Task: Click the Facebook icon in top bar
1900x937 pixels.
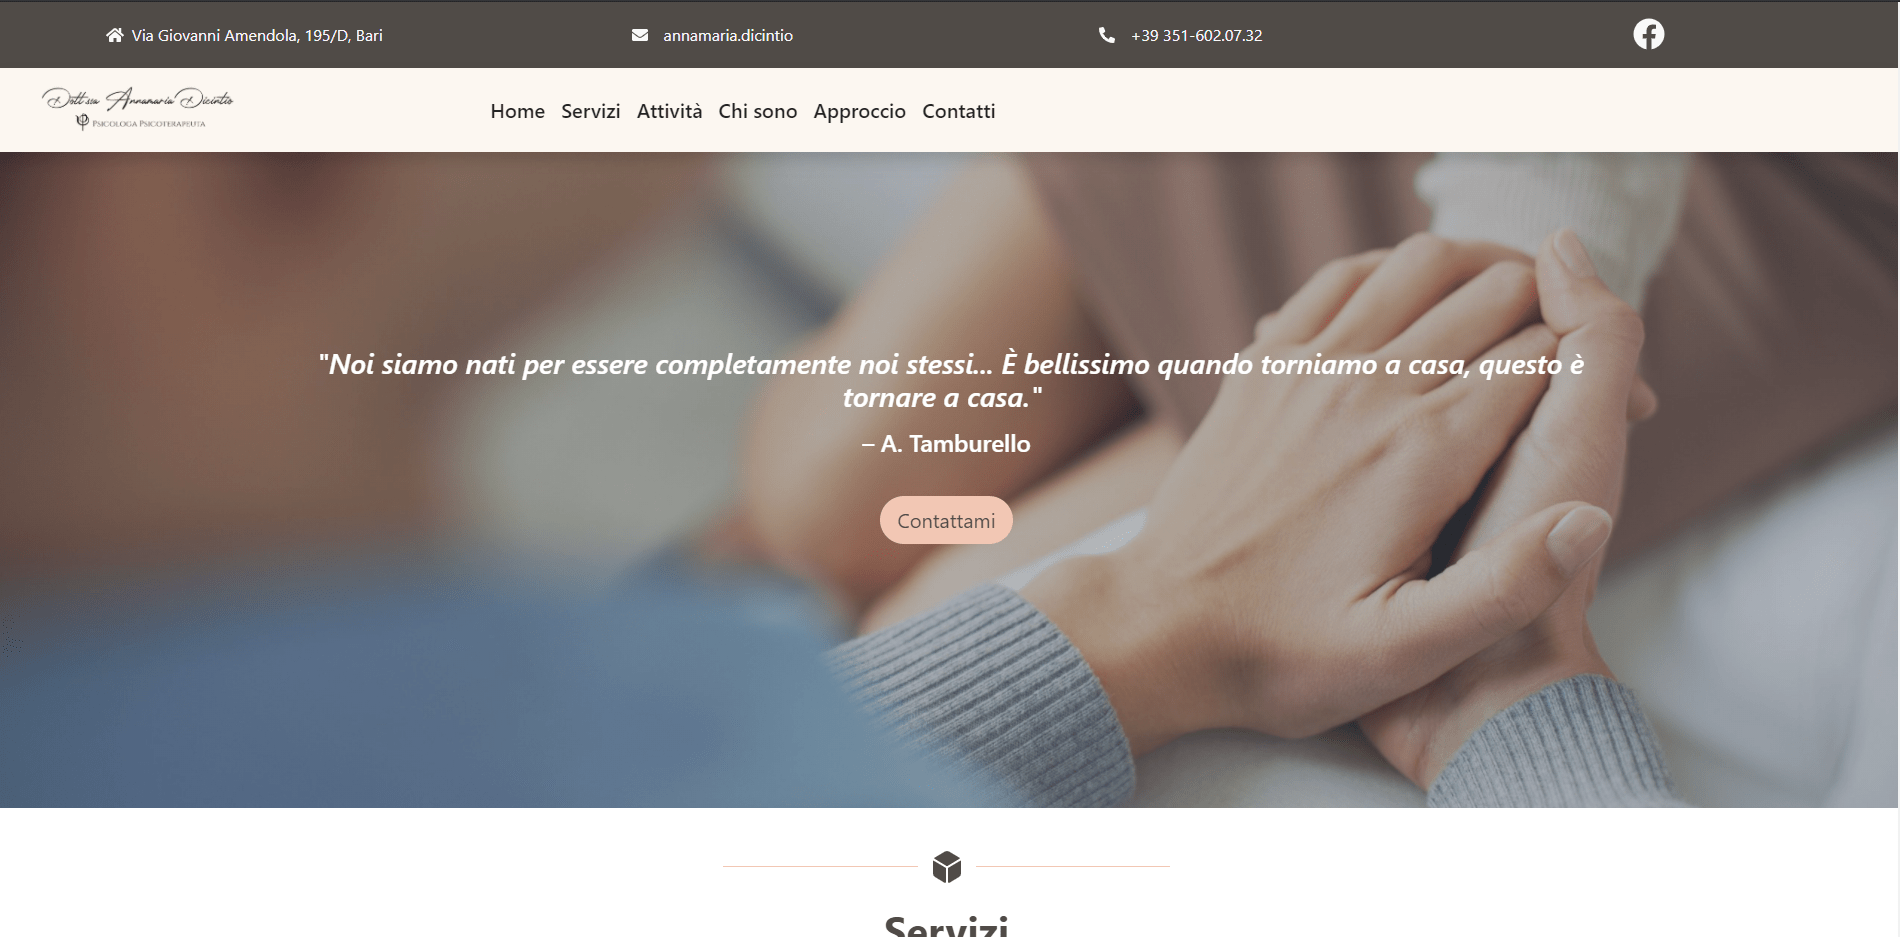Action: pyautogui.click(x=1648, y=34)
